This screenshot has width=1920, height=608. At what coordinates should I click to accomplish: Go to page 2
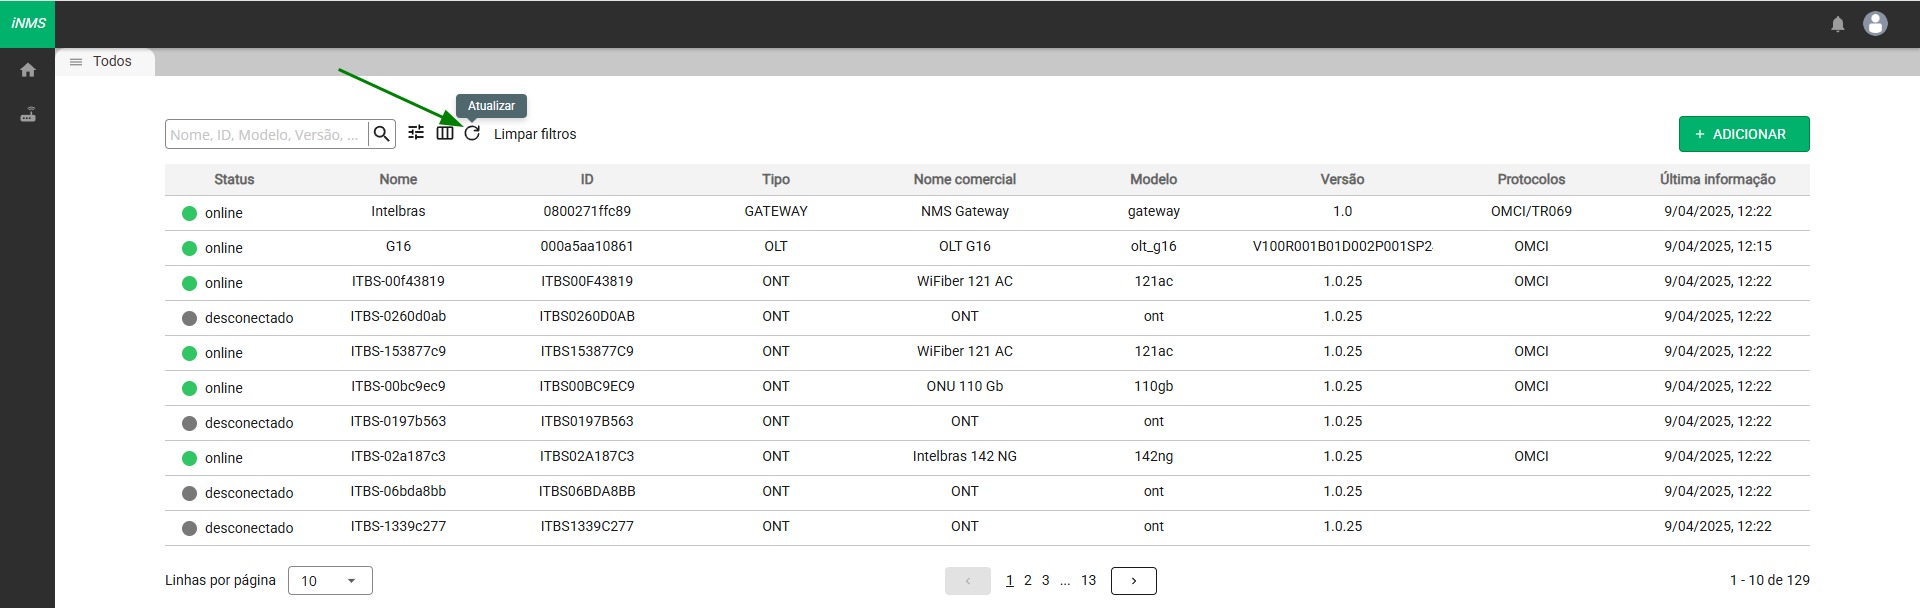1028,580
